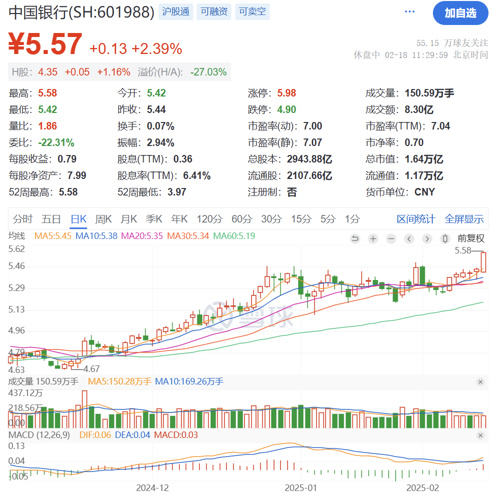Toggle the candlestick style icon
500x500 pixels.
point(445,239)
